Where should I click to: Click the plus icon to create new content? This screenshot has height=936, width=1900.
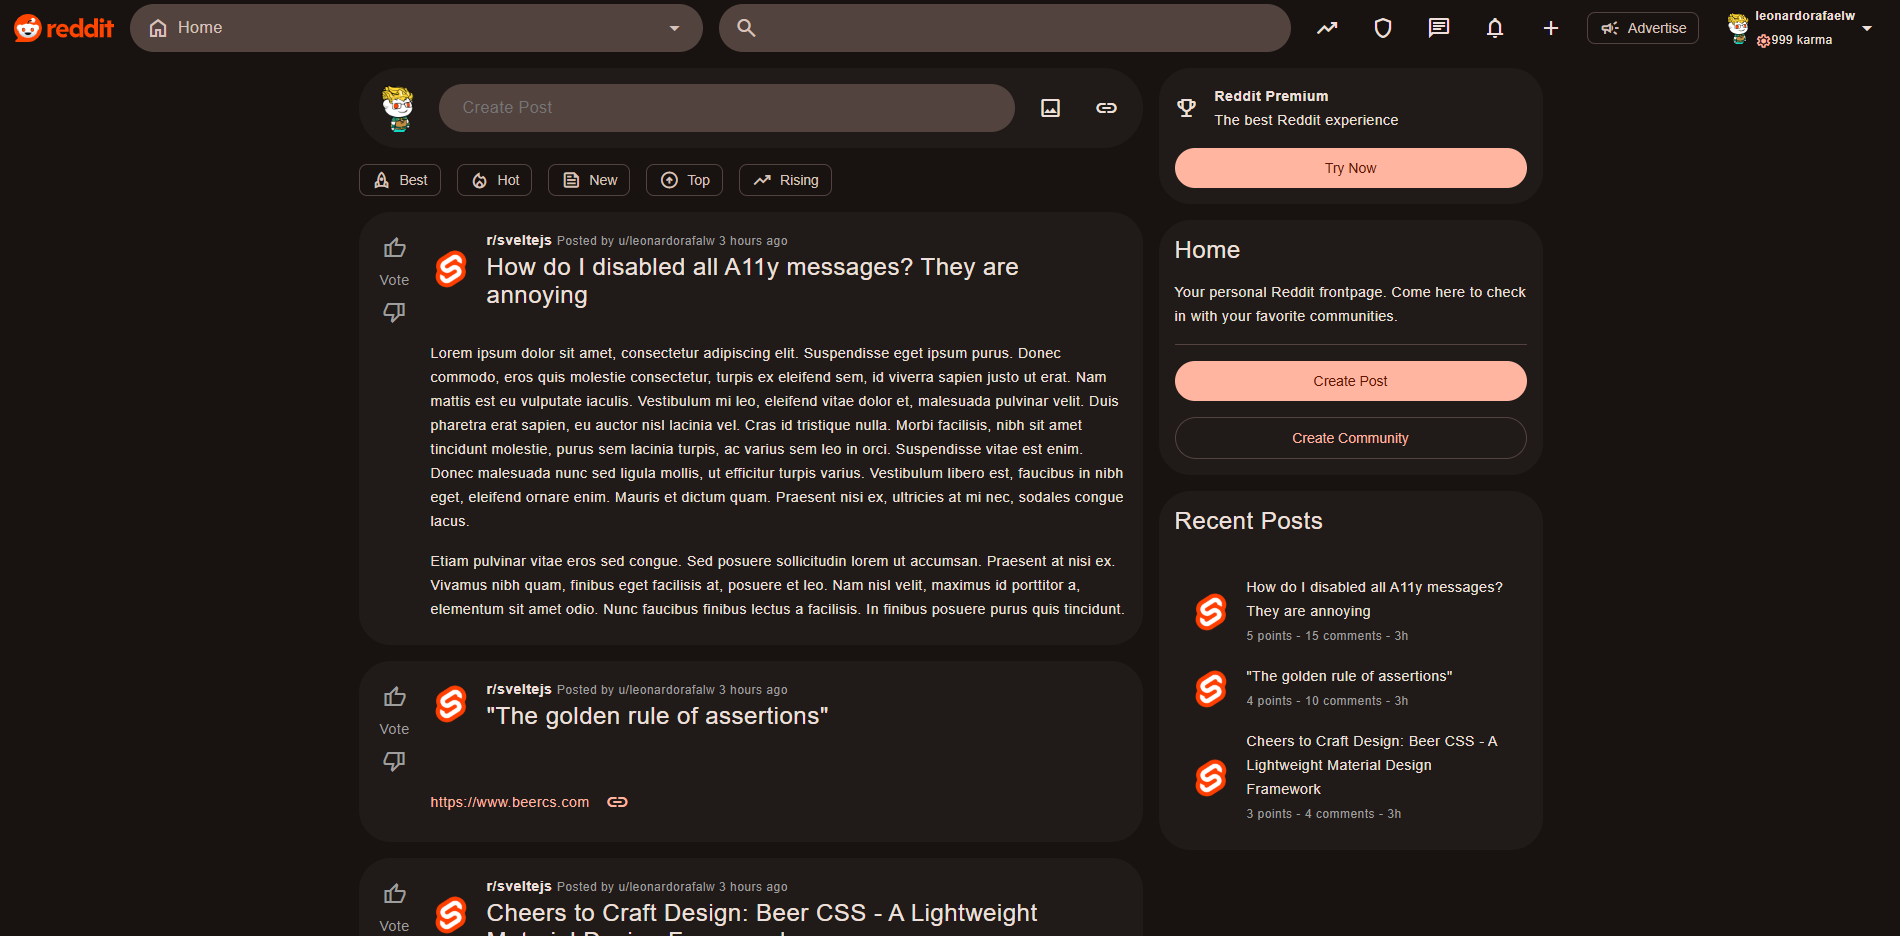[x=1550, y=27]
